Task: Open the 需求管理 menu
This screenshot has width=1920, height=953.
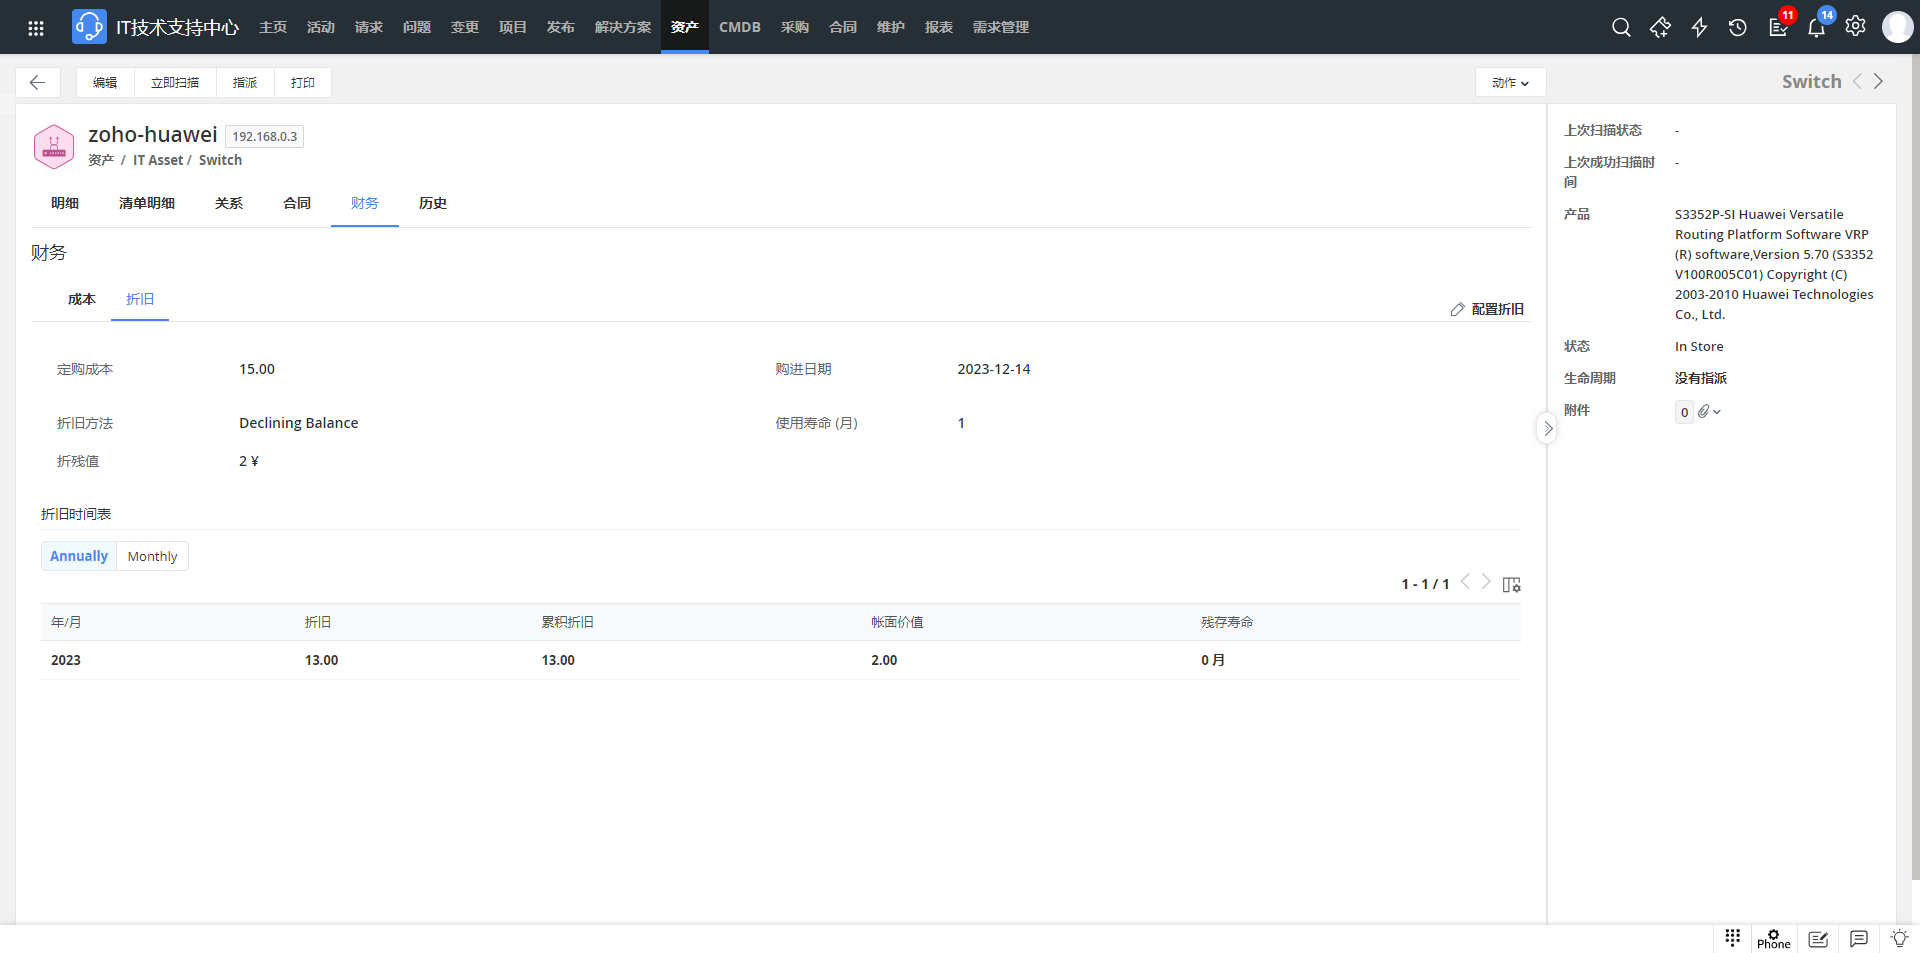Action: tap(1001, 27)
